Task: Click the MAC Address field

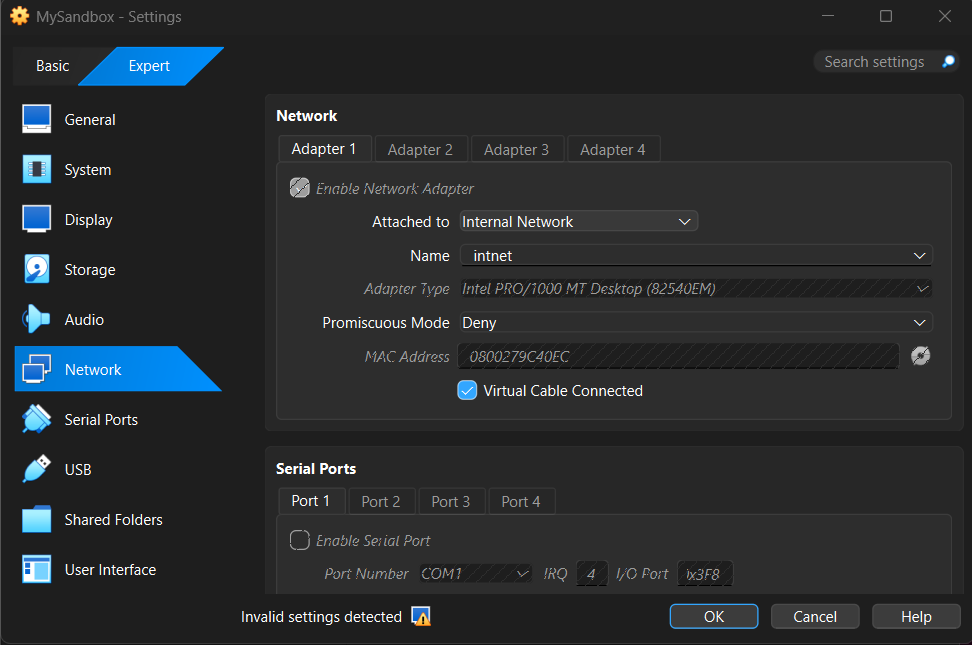Action: point(679,356)
